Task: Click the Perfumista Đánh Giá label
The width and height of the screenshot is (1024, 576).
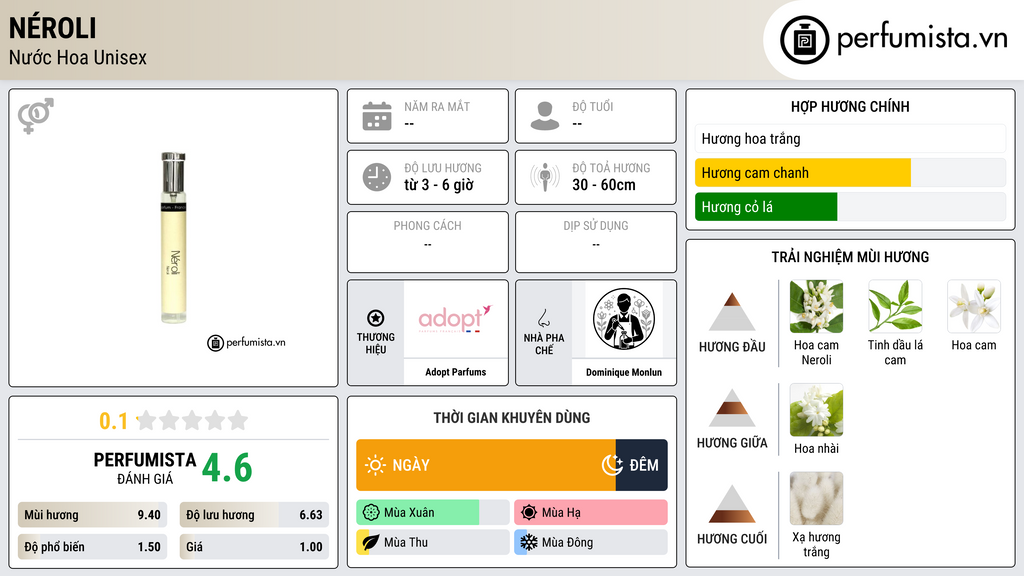Action: [x=145, y=468]
